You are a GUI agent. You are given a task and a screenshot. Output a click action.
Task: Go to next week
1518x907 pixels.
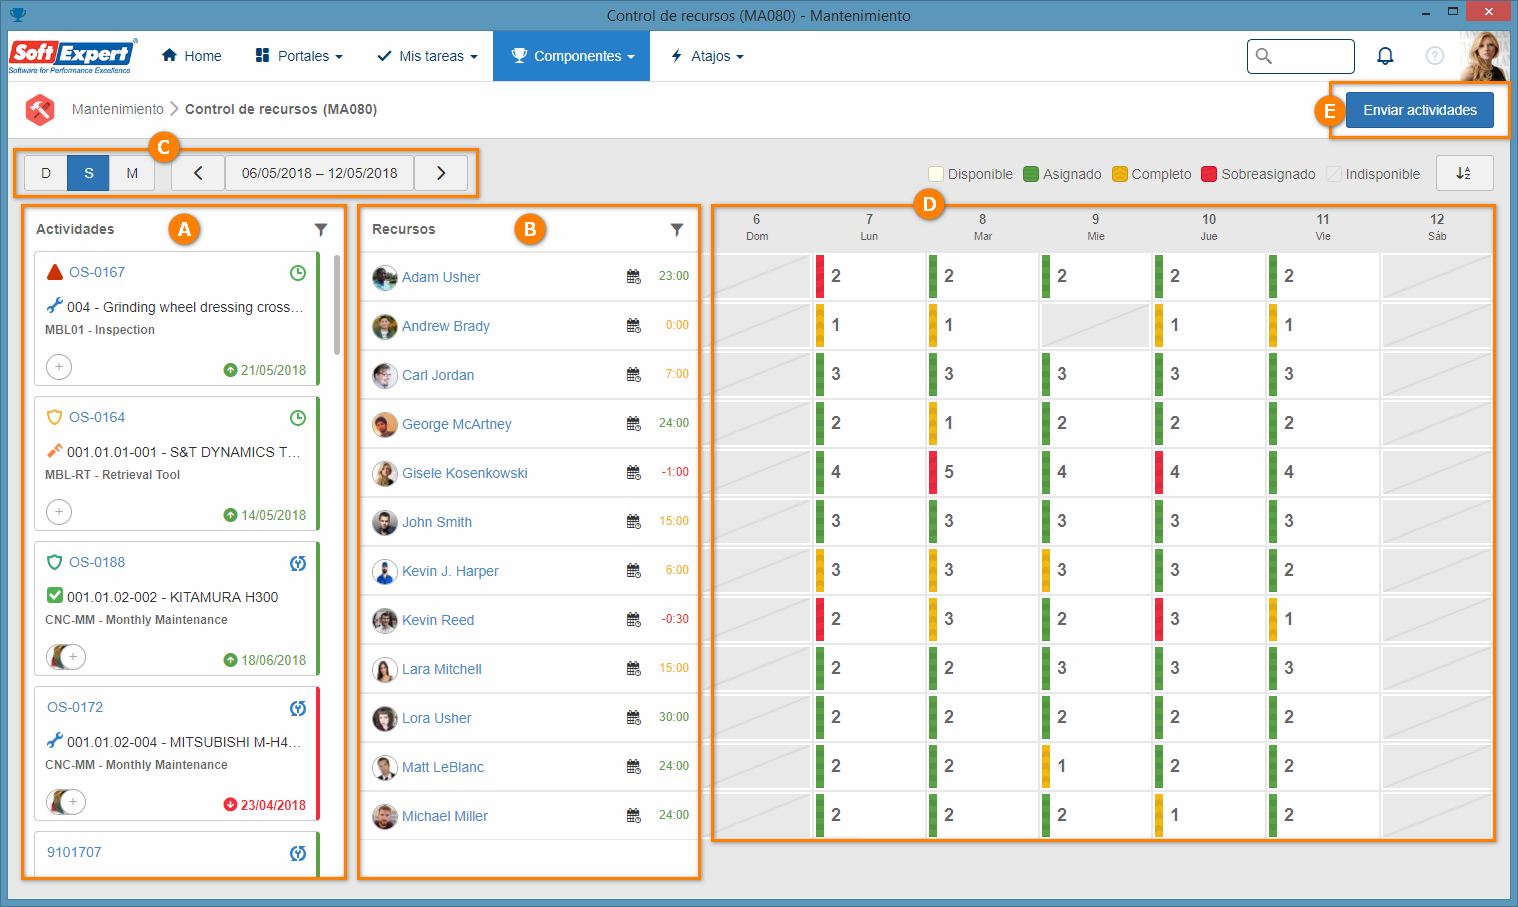pyautogui.click(x=441, y=173)
